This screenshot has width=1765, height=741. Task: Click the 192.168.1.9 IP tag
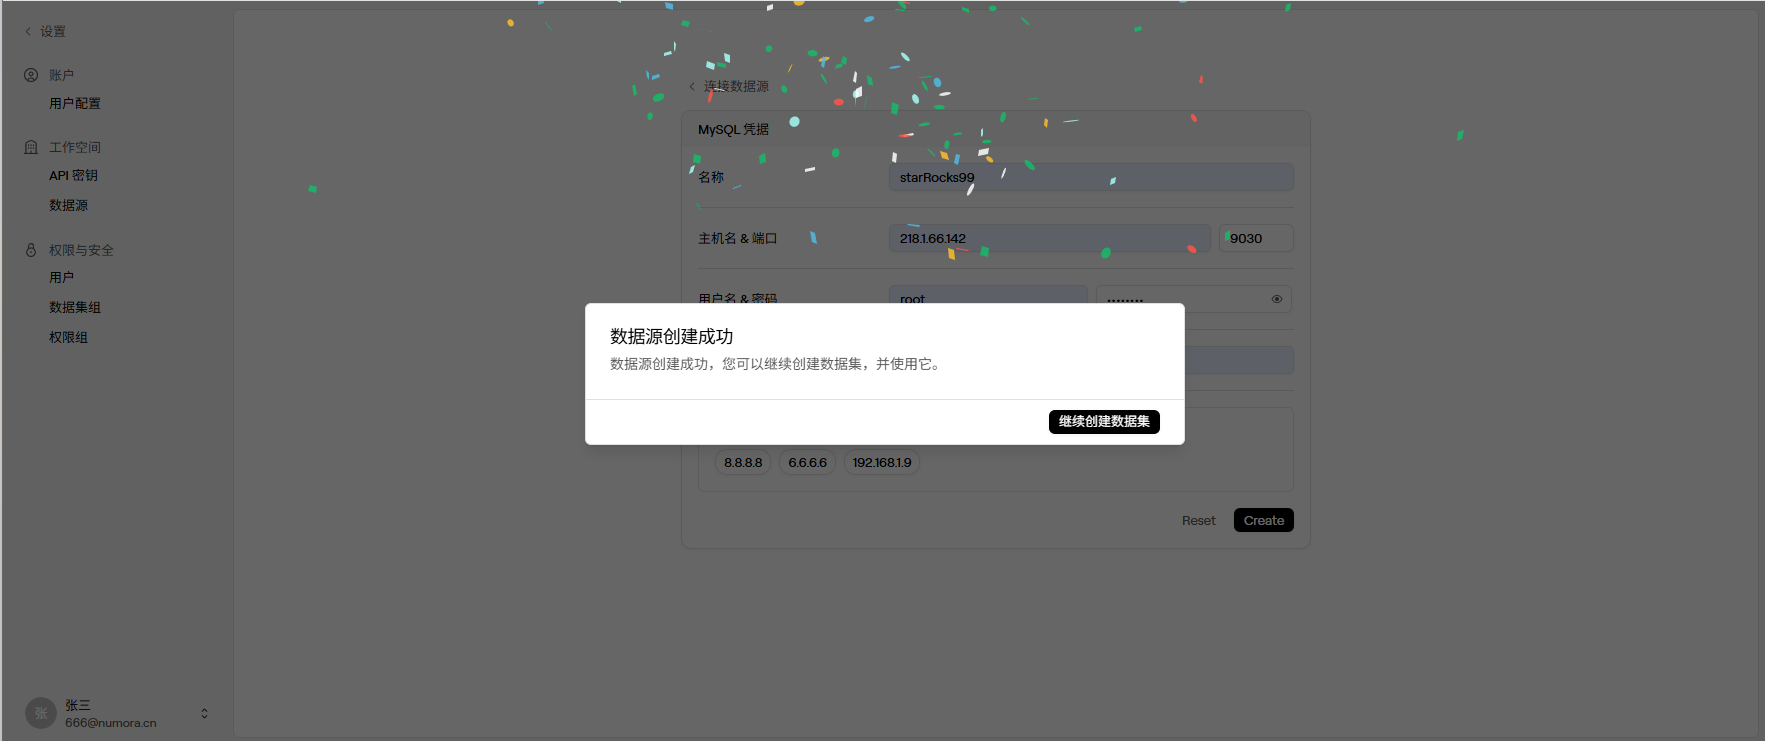tap(882, 463)
